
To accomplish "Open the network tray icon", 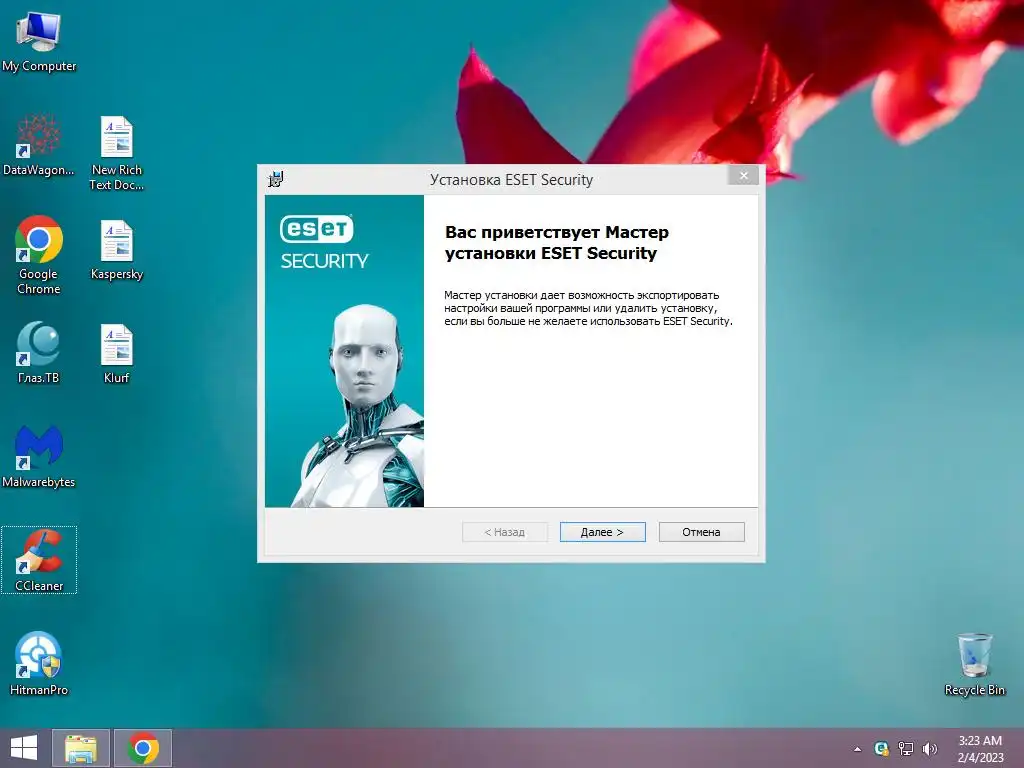I will pyautogui.click(x=906, y=748).
